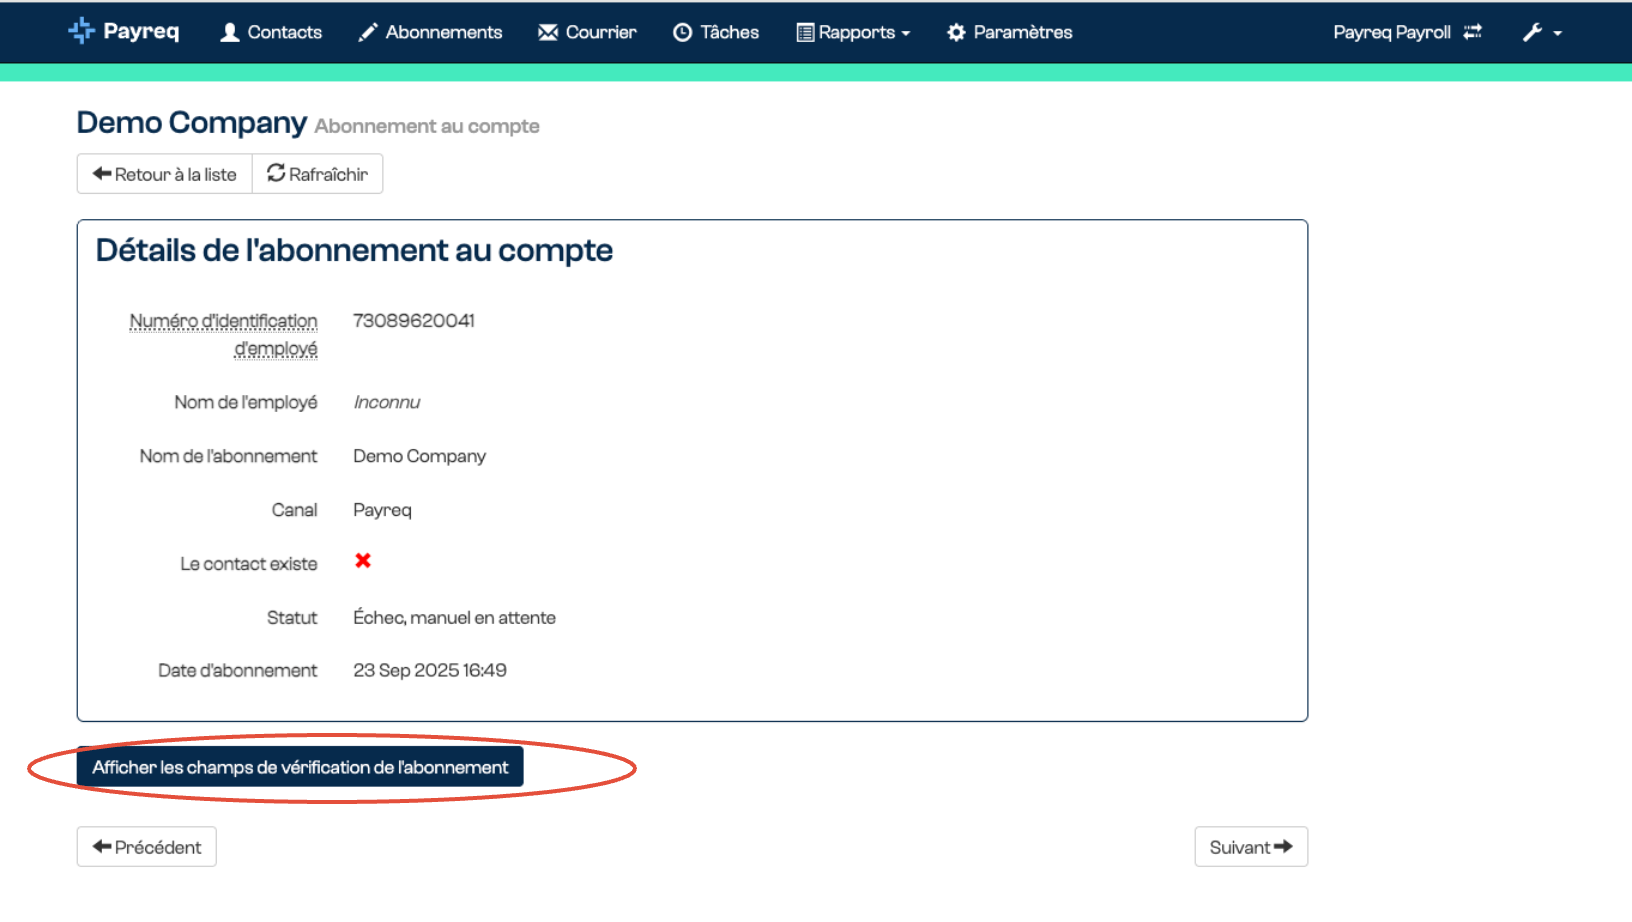This screenshot has width=1632, height=922.
Task: Select the date '23 Sep 2025 16:49'
Action: (430, 670)
